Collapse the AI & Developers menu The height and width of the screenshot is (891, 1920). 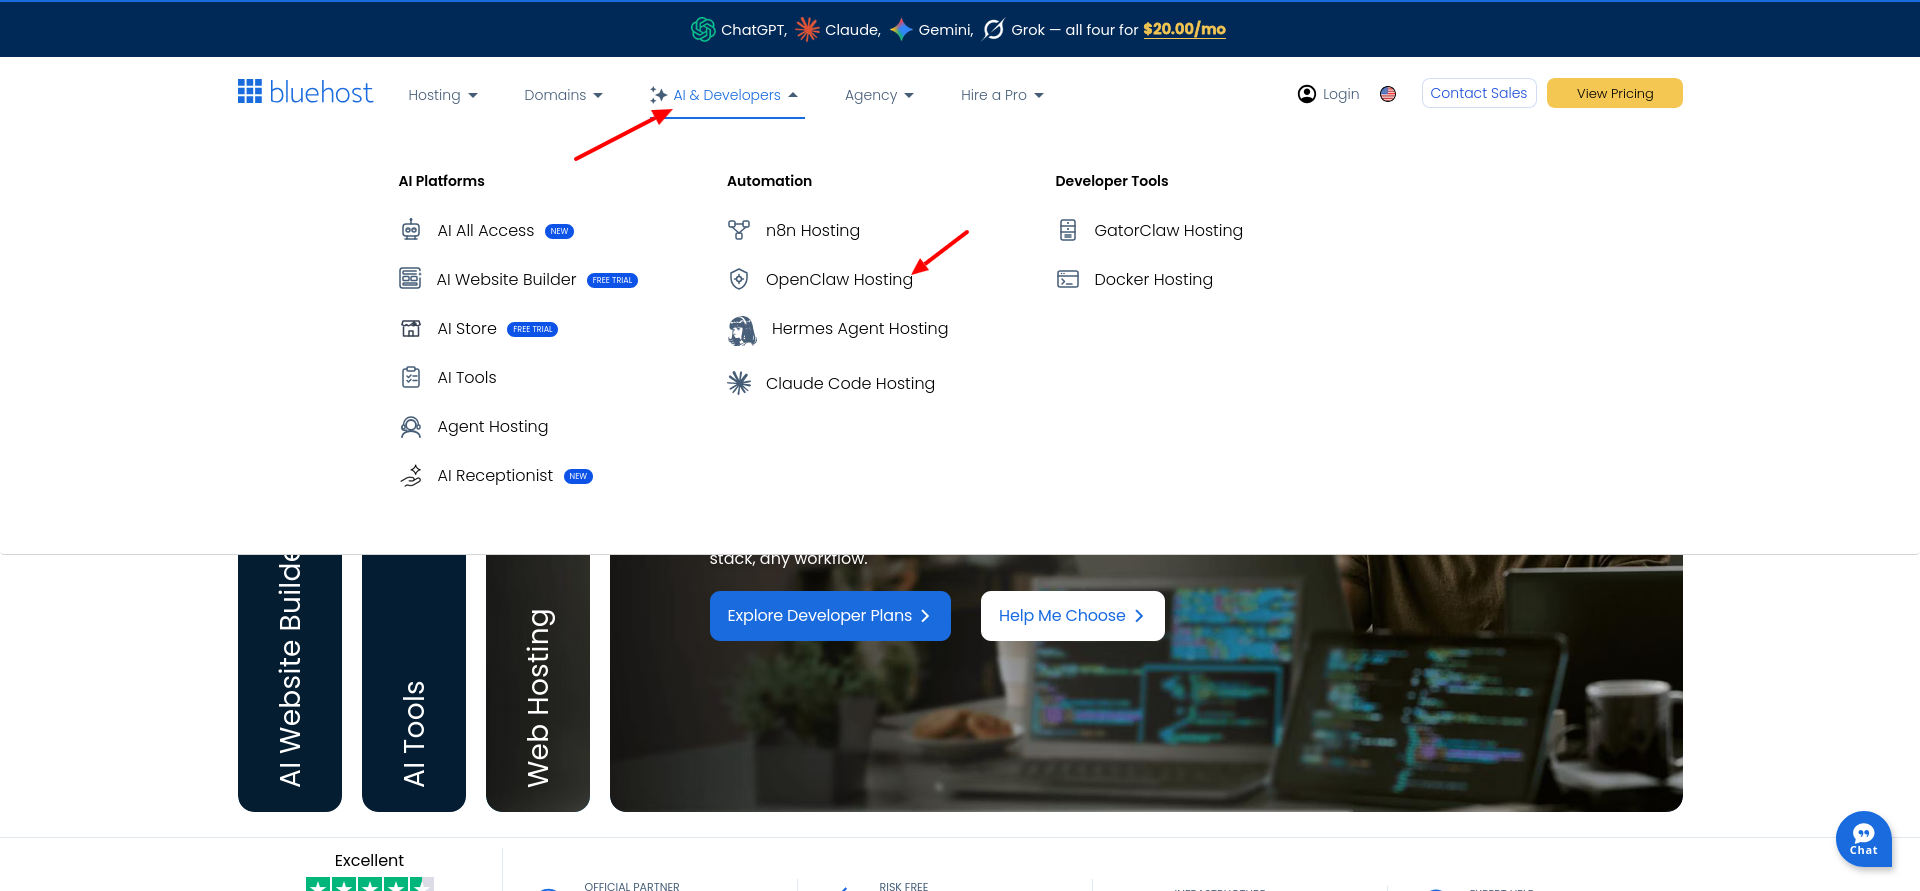726,95
